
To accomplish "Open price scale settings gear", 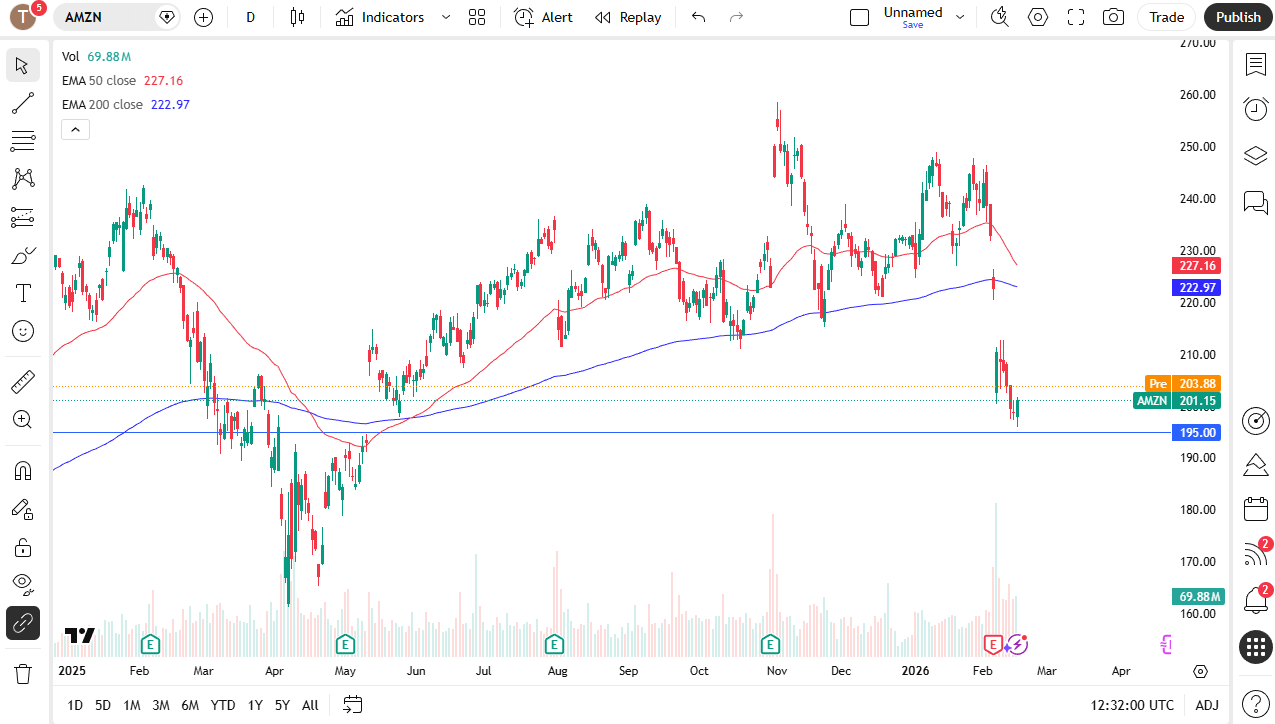I will [1201, 671].
